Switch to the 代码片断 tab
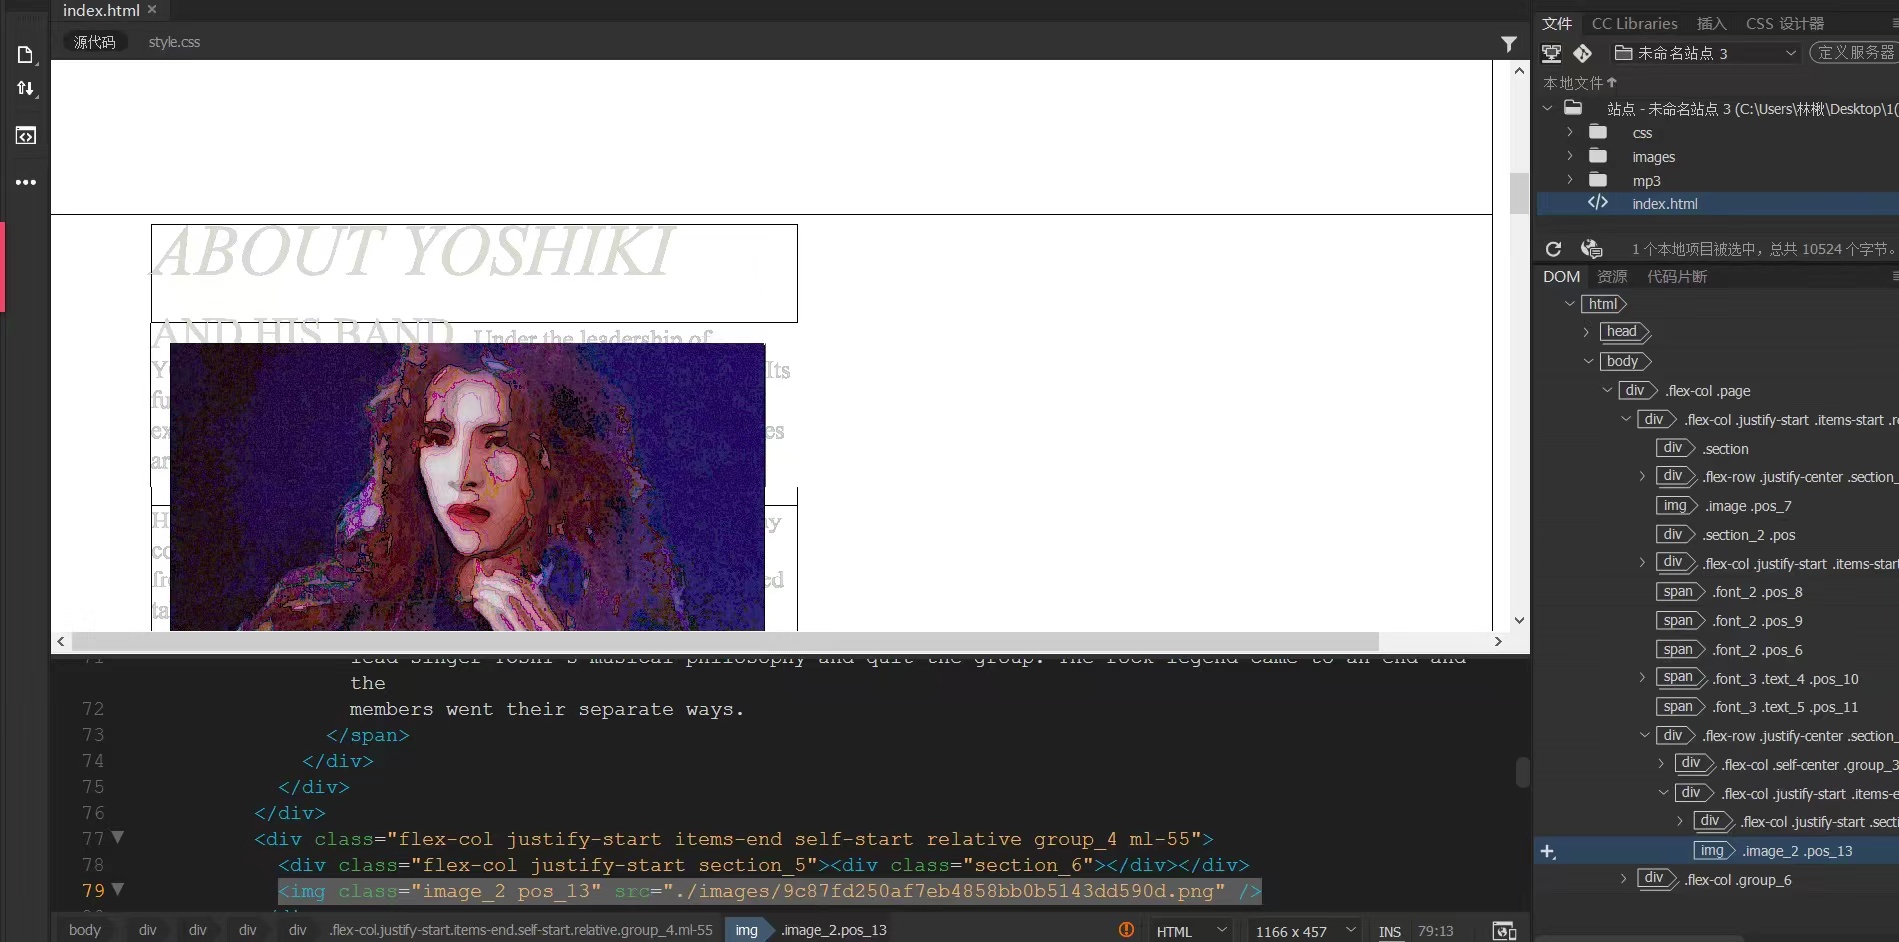1899x942 pixels. pyautogui.click(x=1677, y=276)
